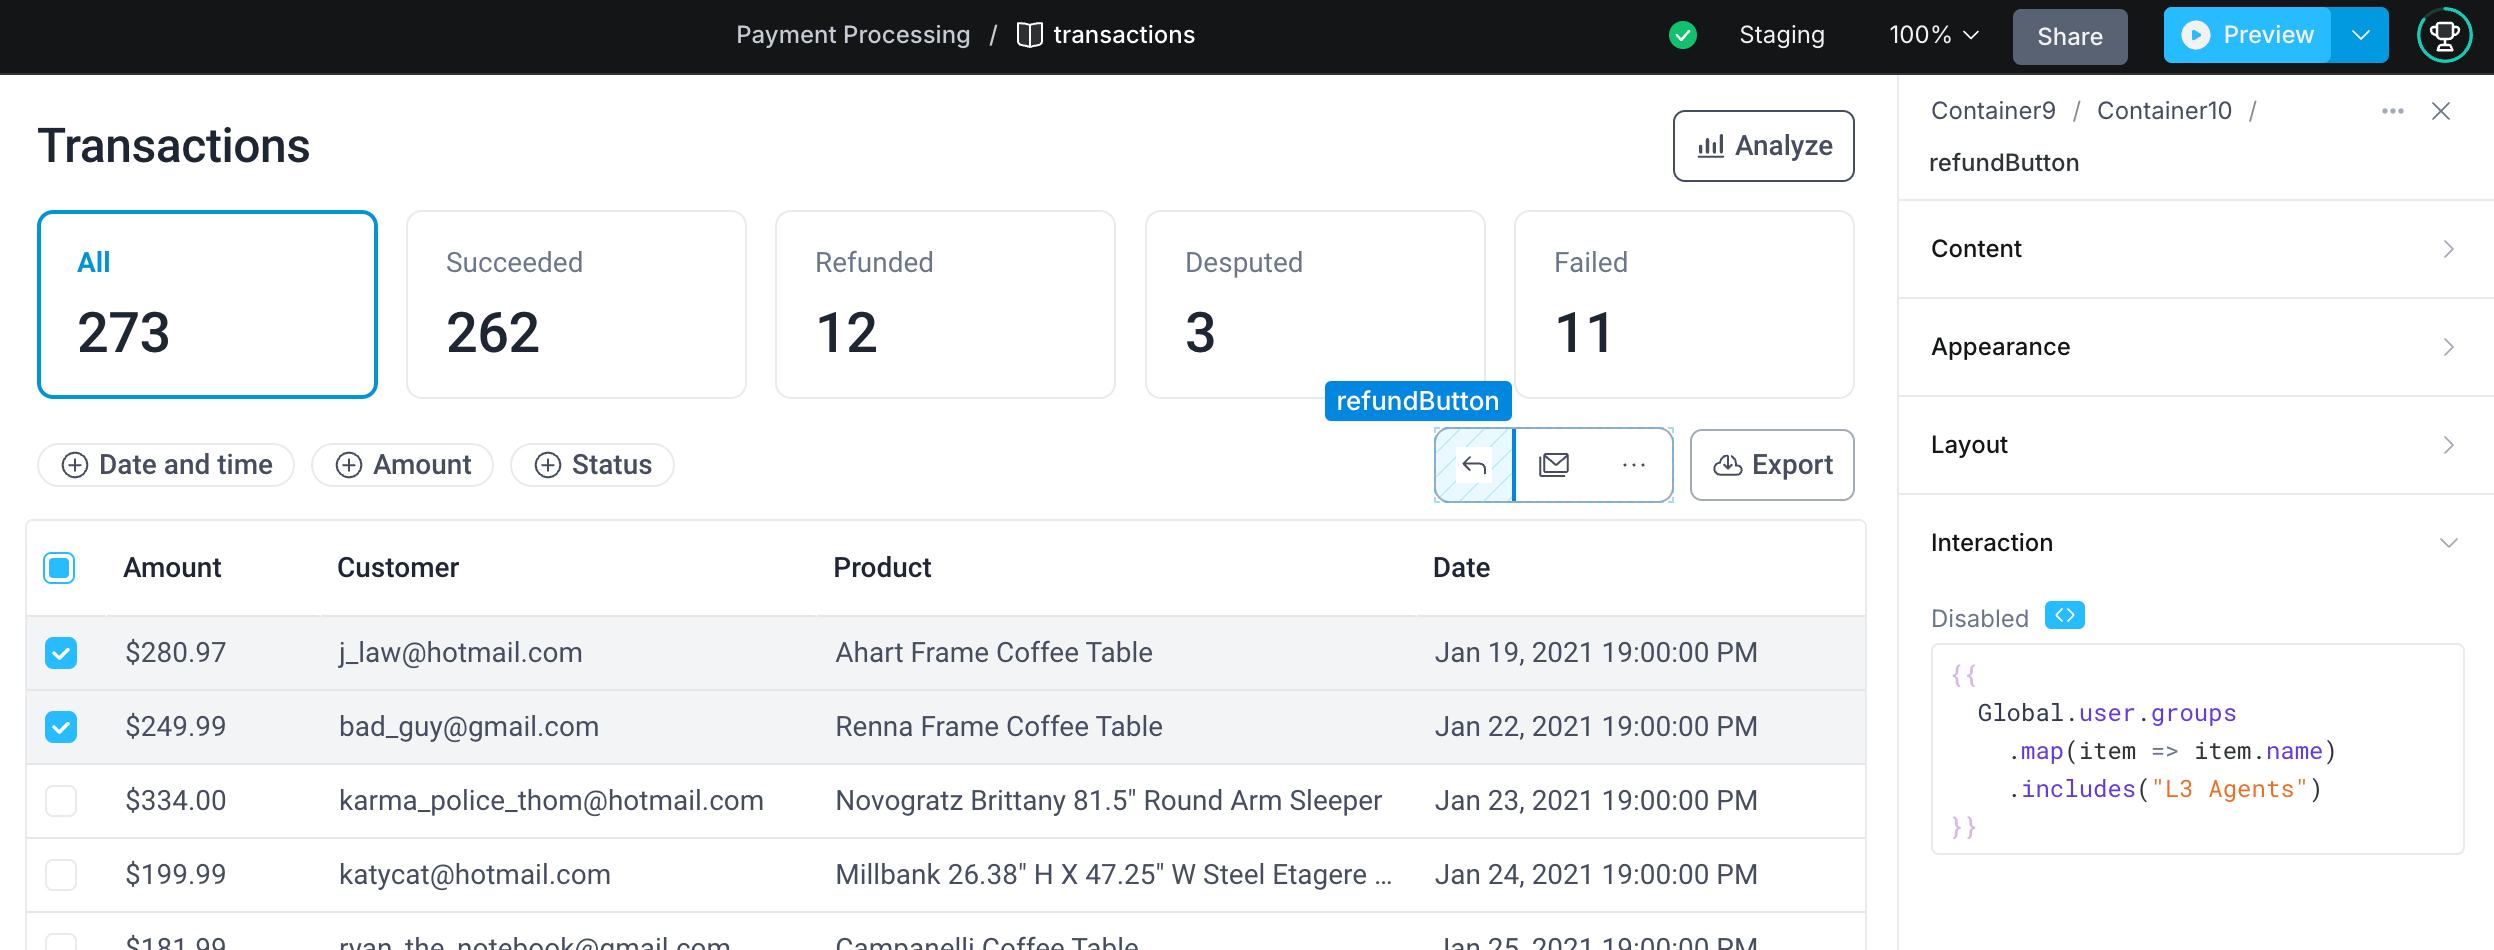Uncheck the bad_guy@gmail.com transaction row
This screenshot has width=2494, height=950.
[60, 727]
